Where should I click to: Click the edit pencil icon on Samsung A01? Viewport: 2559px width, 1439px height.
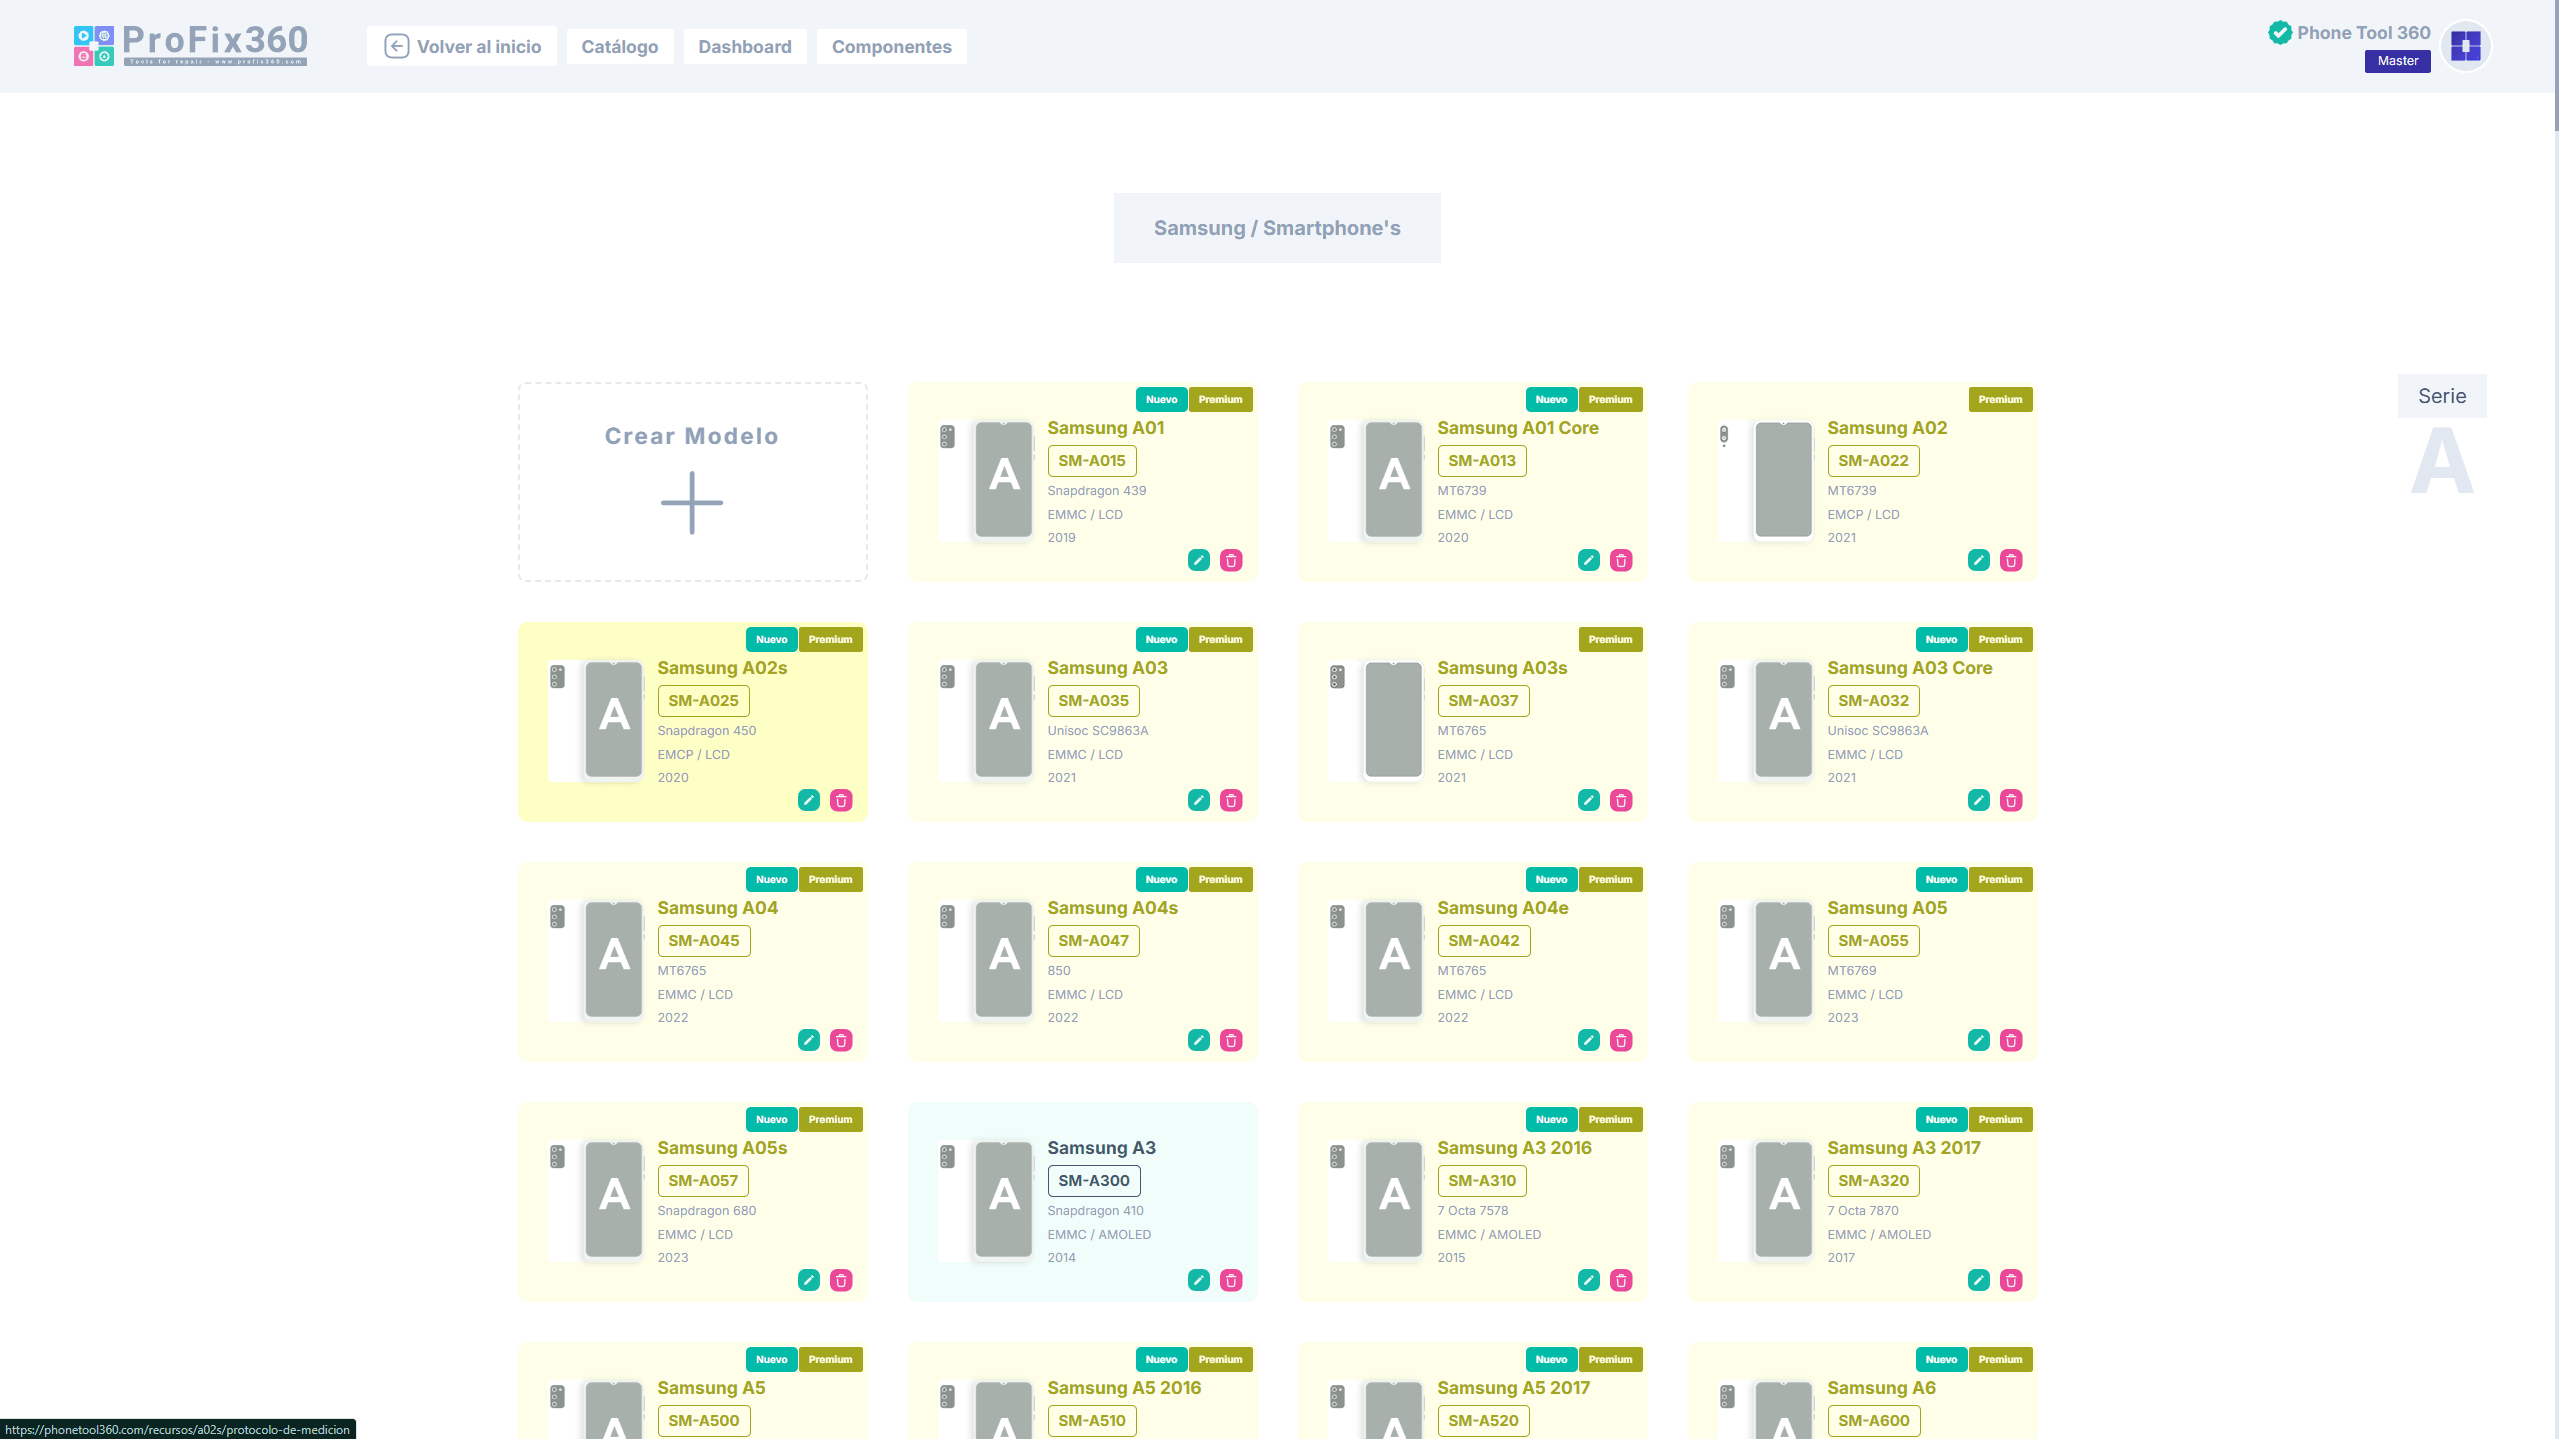pyautogui.click(x=1198, y=560)
